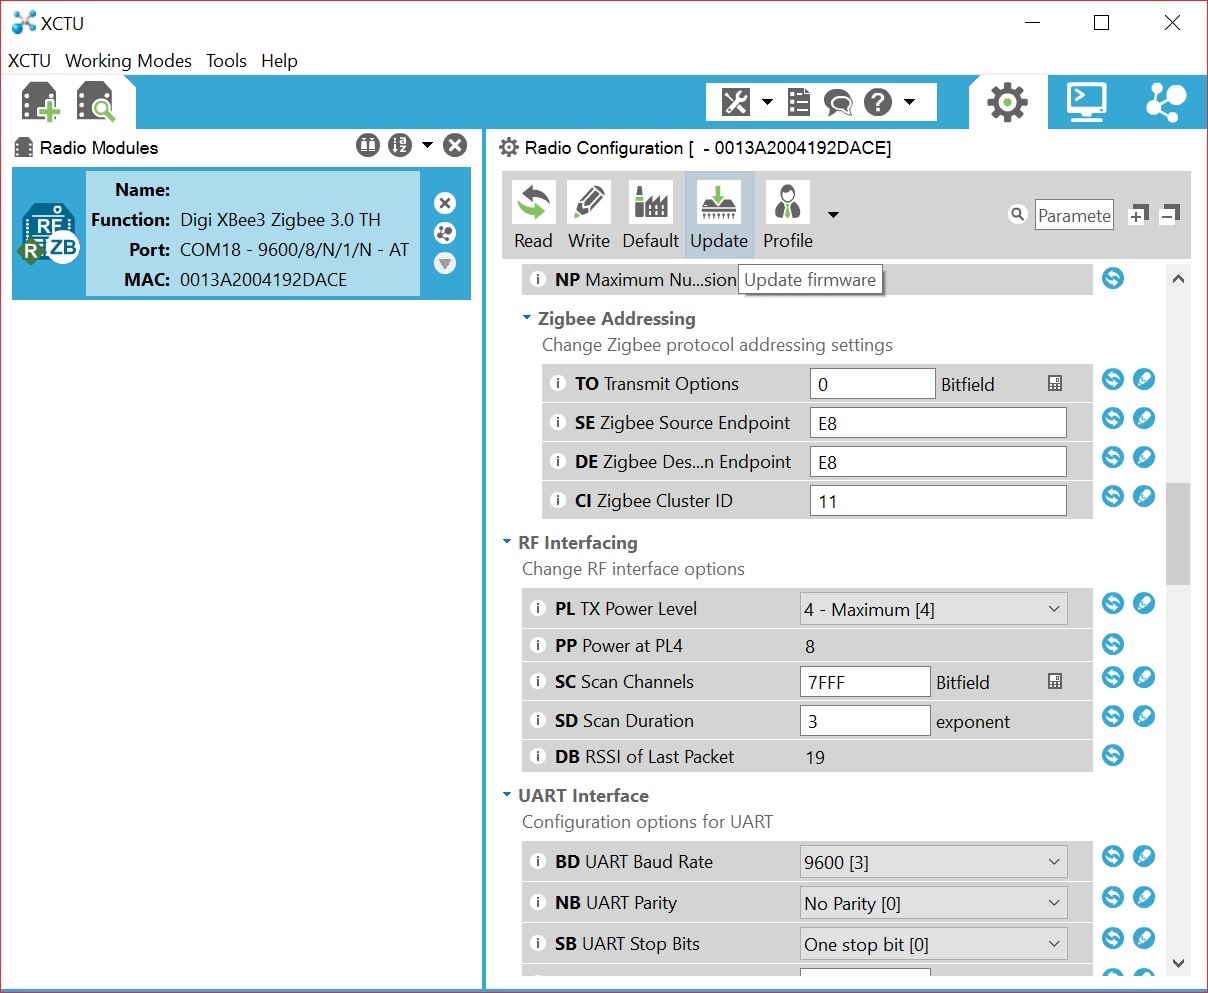The image size is (1208, 993).
Task: Click the Read settings button
Action: (x=533, y=215)
